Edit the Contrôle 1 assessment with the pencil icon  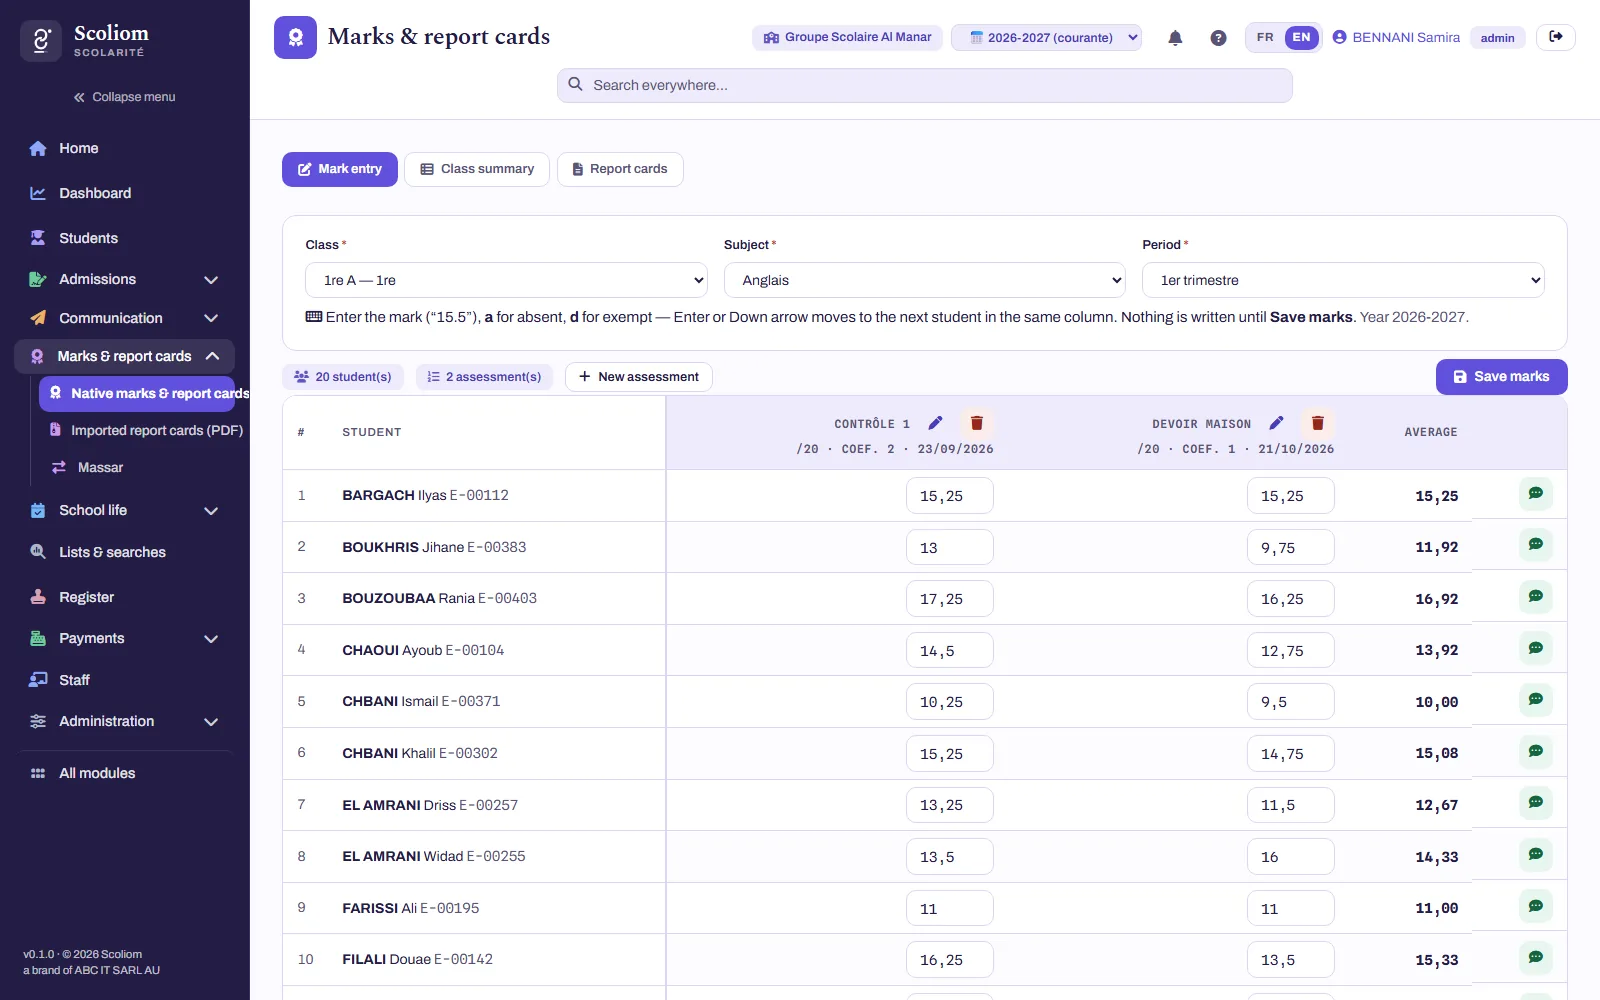pyautogui.click(x=935, y=423)
